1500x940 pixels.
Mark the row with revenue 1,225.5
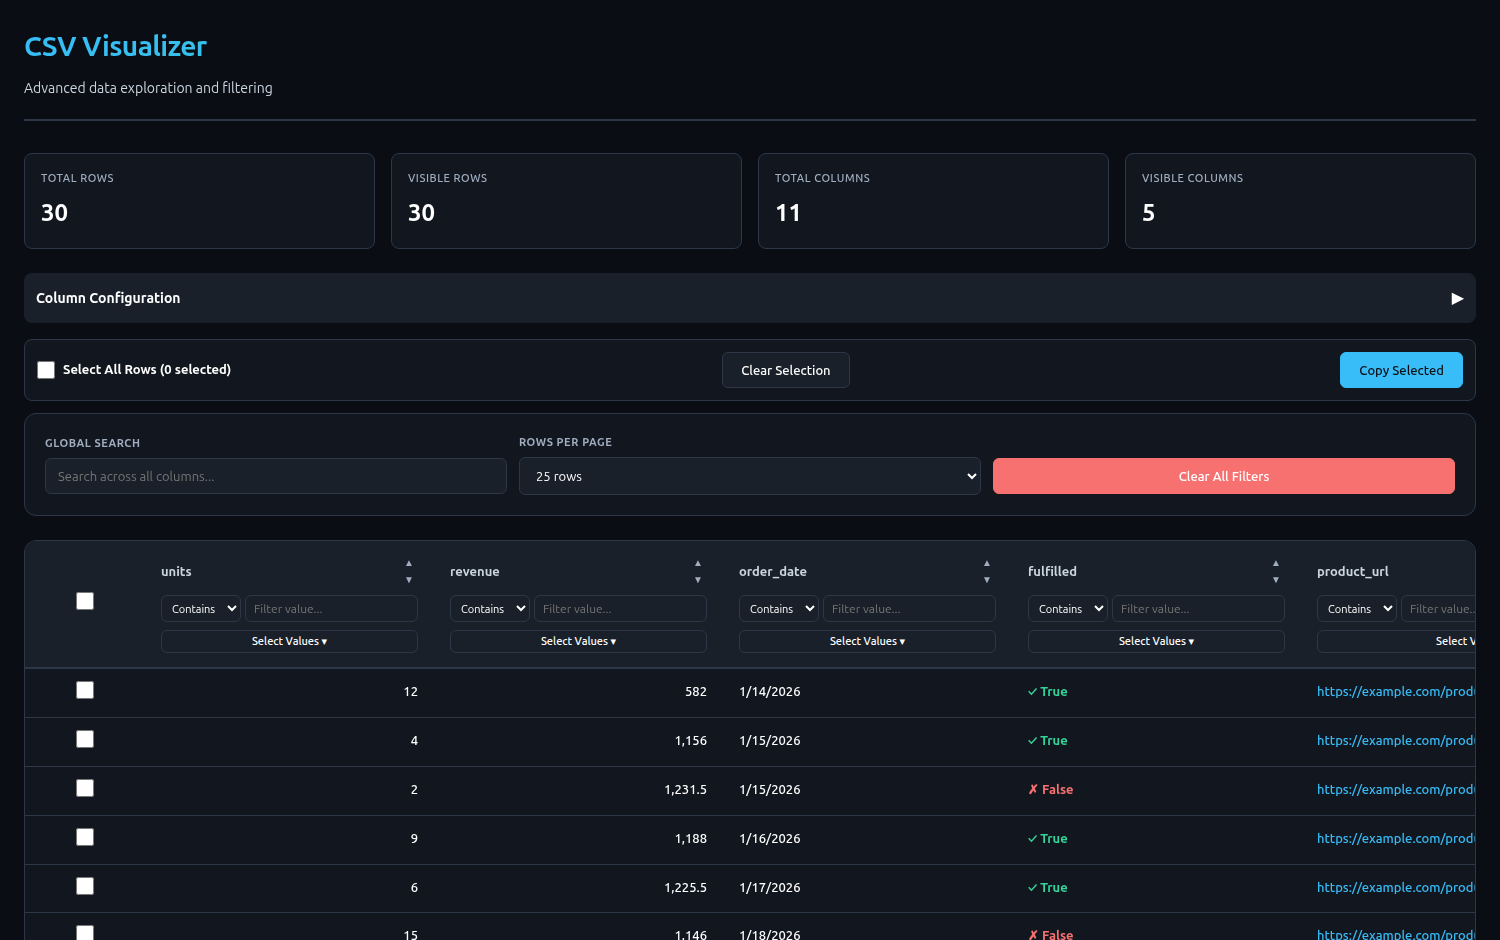point(85,886)
